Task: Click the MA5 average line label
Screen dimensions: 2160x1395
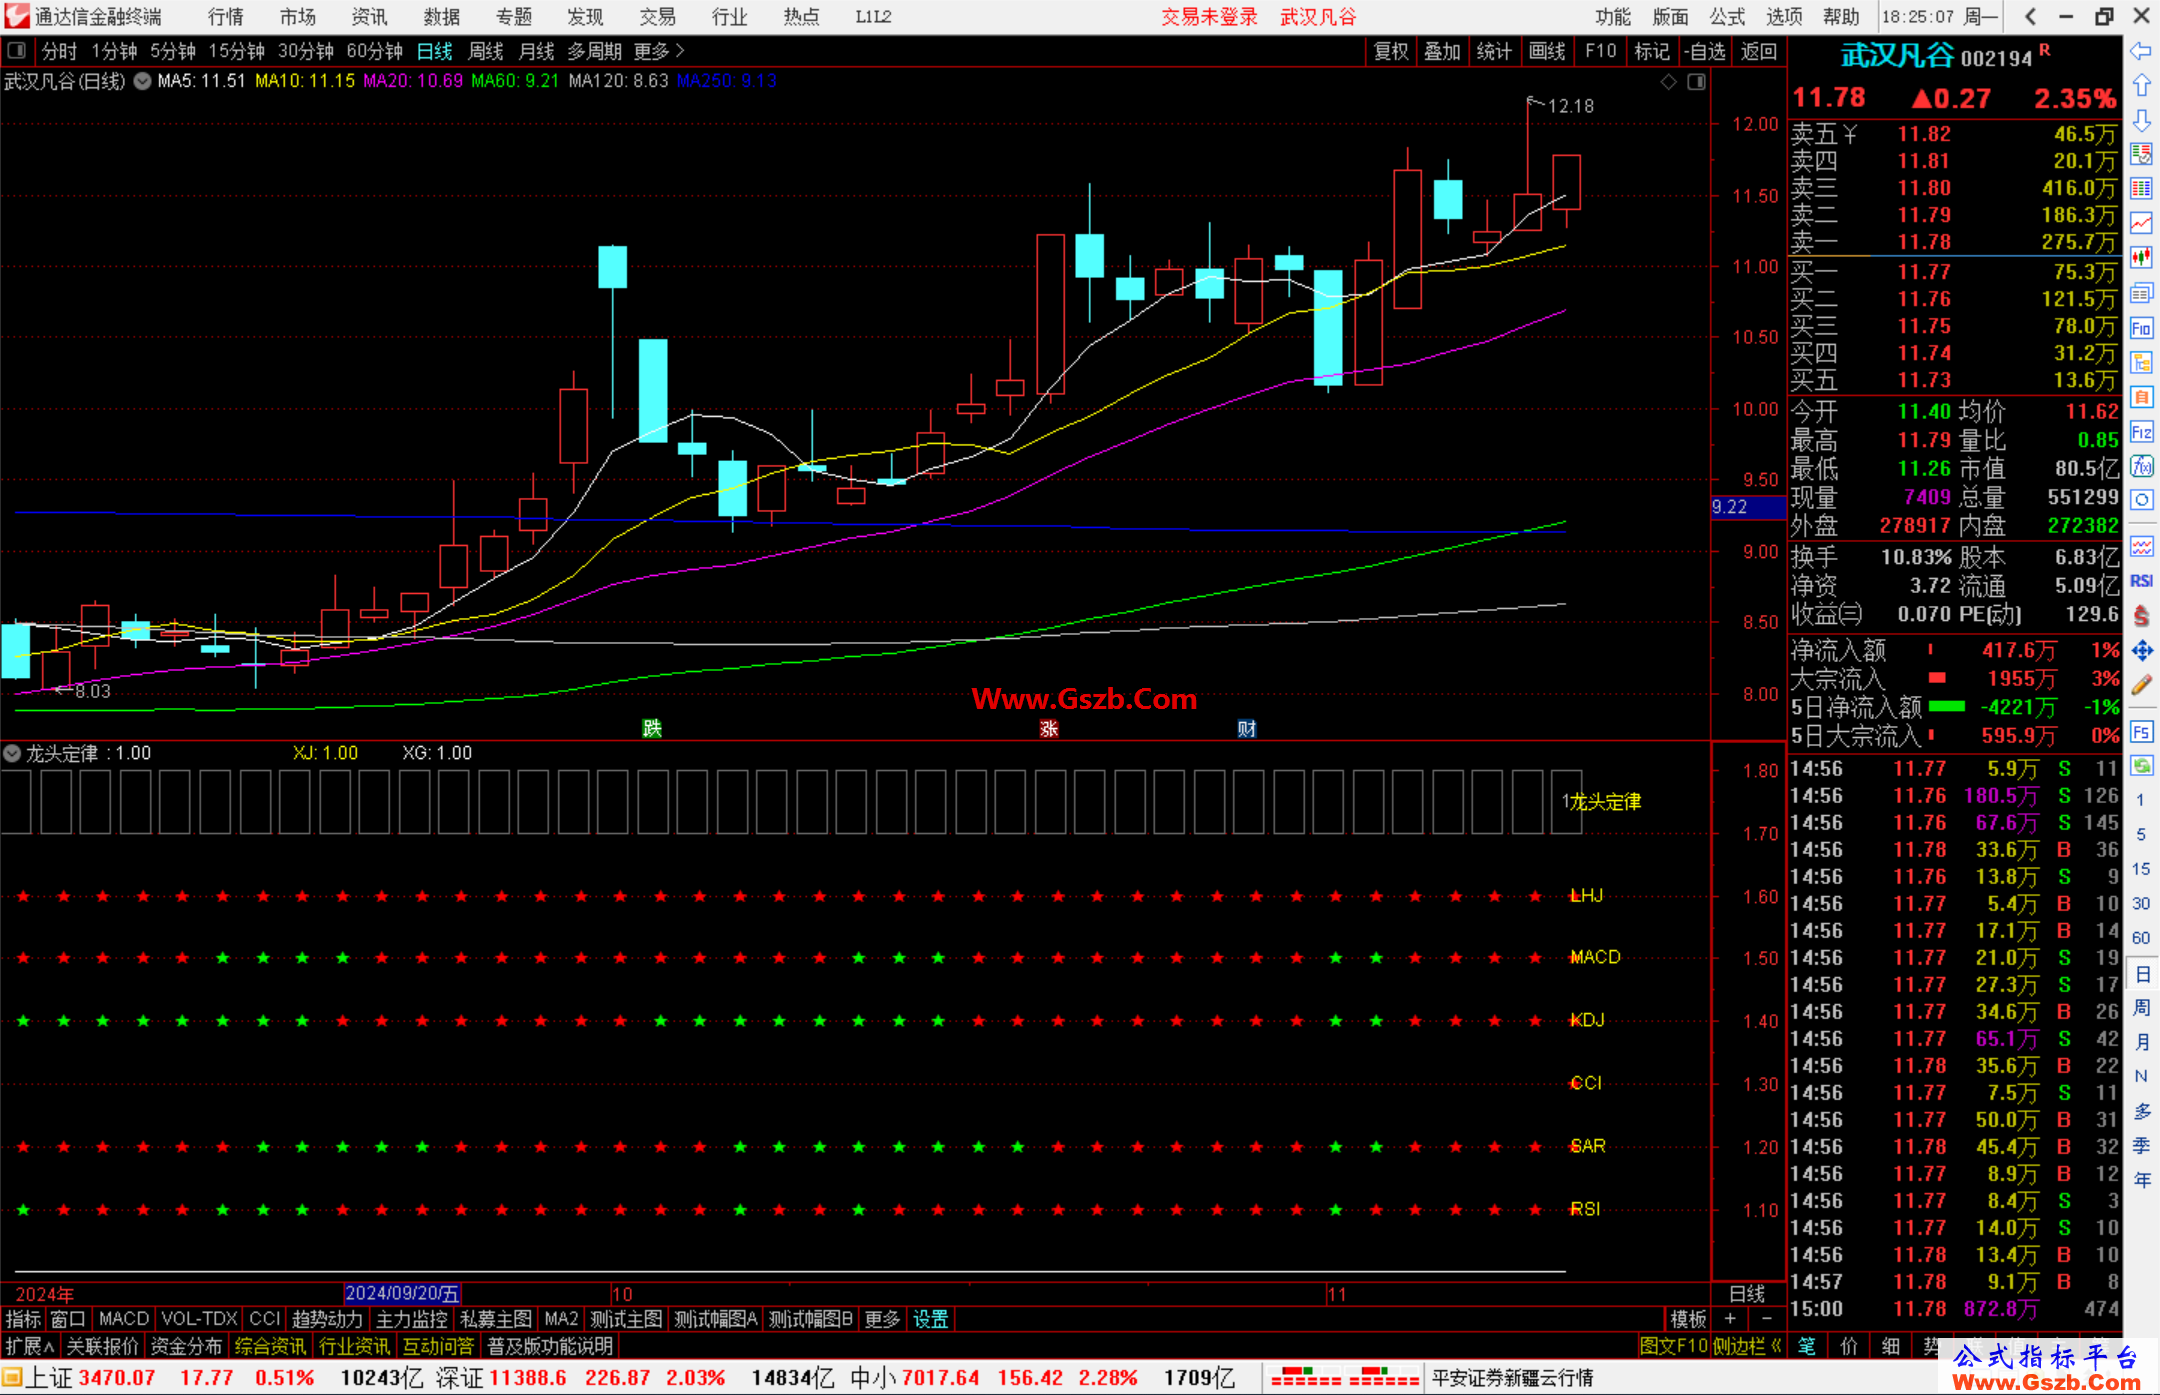Action: 201,81
